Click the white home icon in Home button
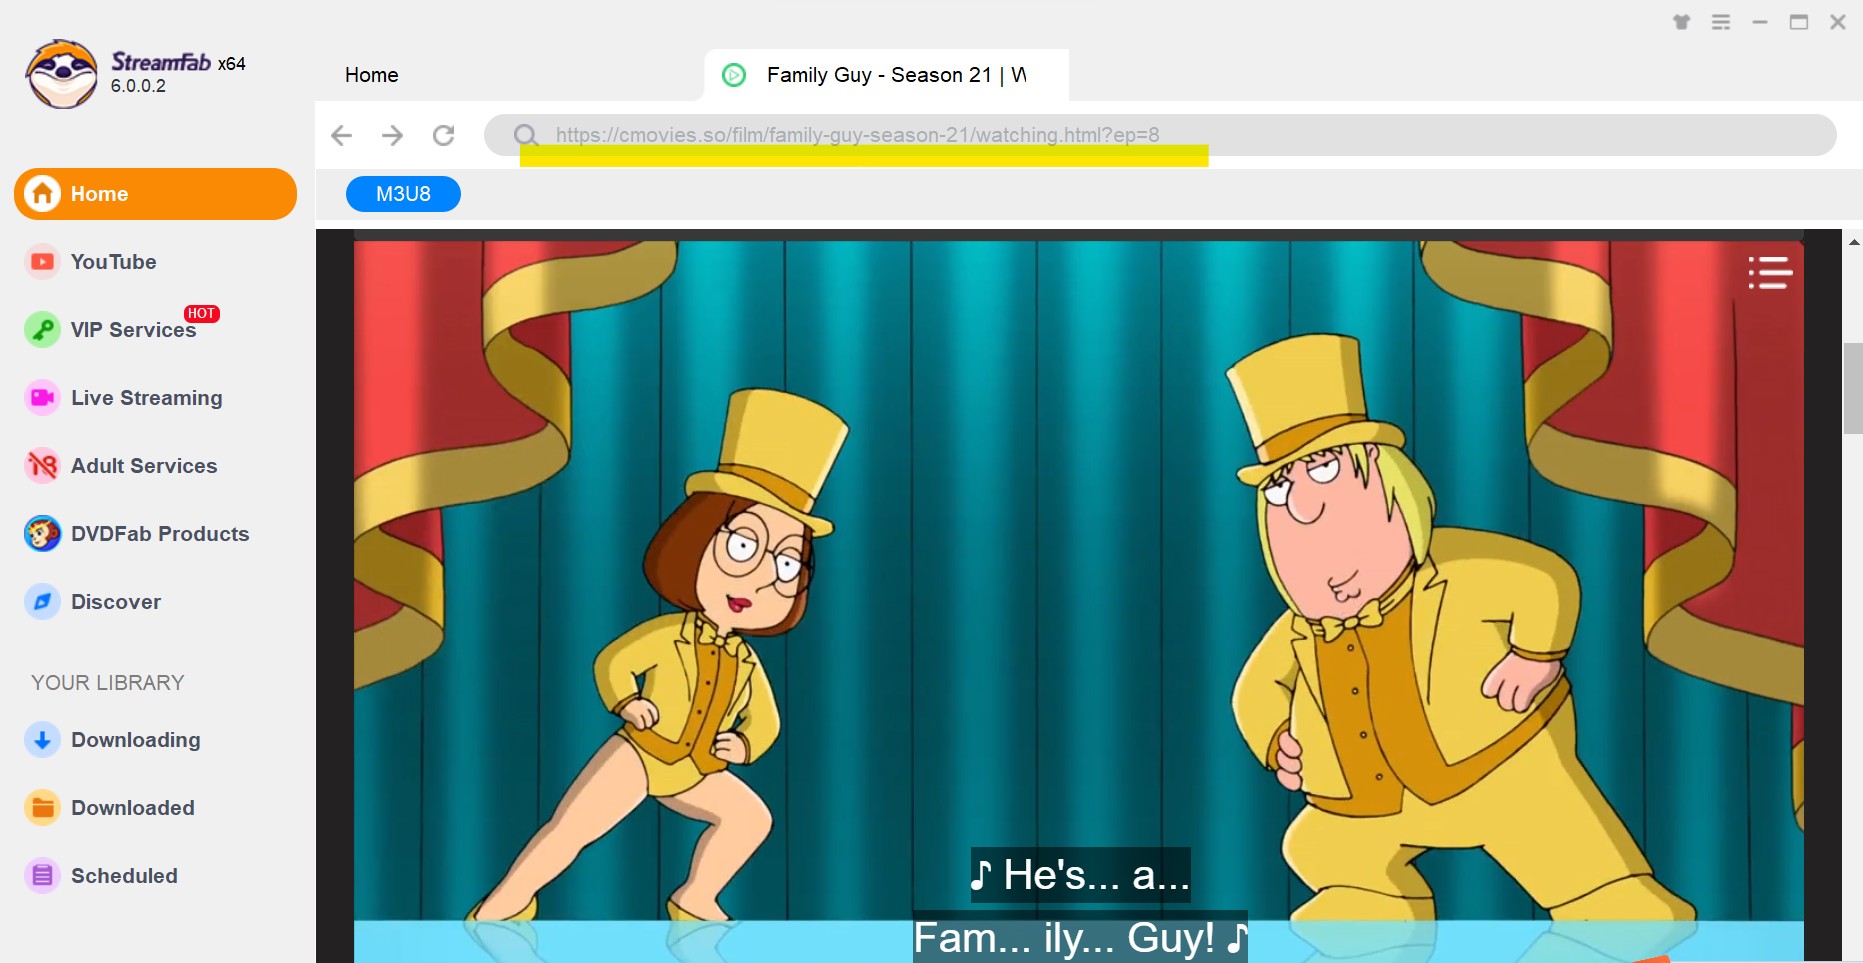The image size is (1863, 963). [x=42, y=193]
